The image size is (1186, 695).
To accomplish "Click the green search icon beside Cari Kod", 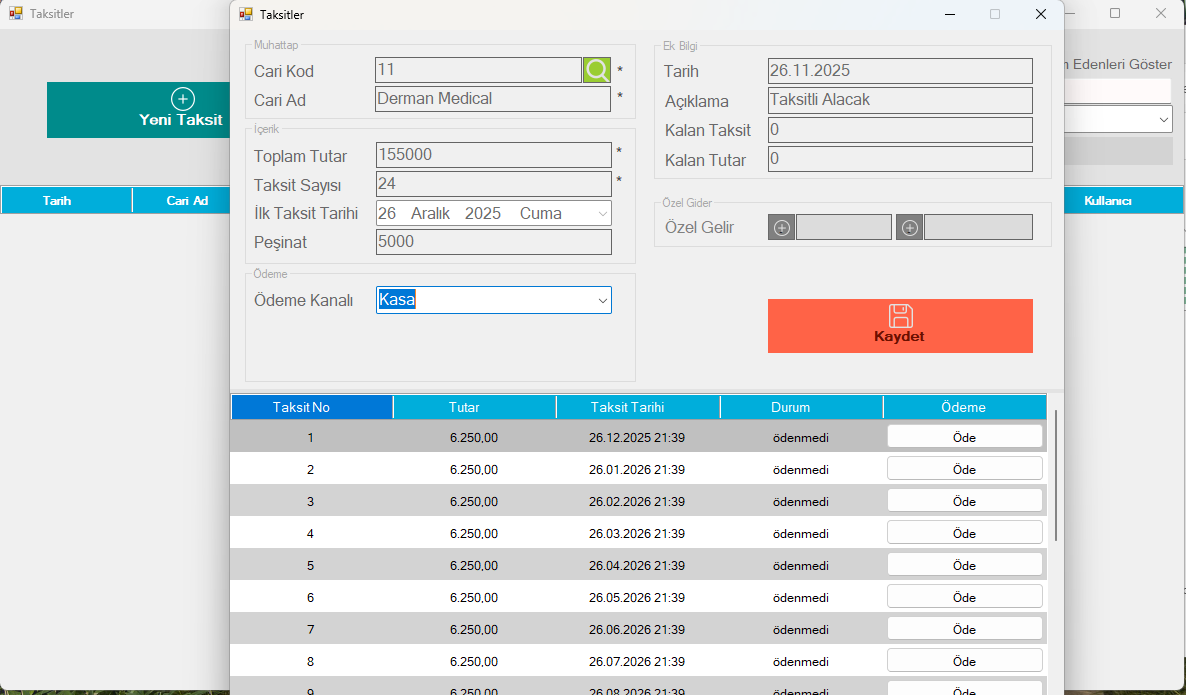I will pyautogui.click(x=597, y=70).
